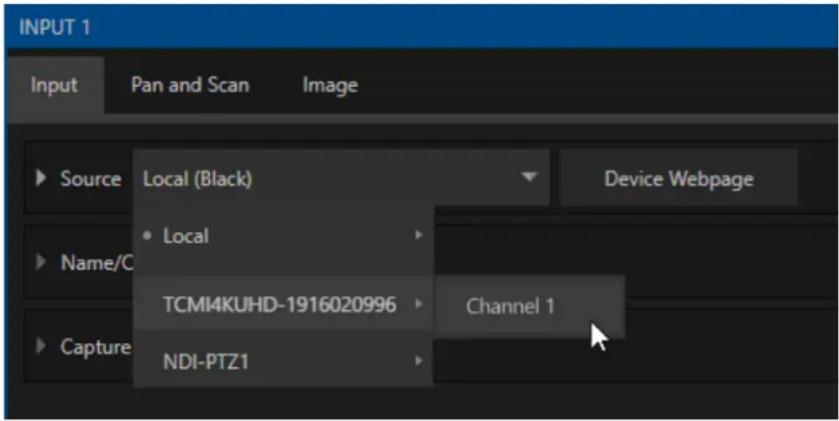The height and width of the screenshot is (421, 839).
Task: Select the Local menu entry
Action: click(283, 235)
